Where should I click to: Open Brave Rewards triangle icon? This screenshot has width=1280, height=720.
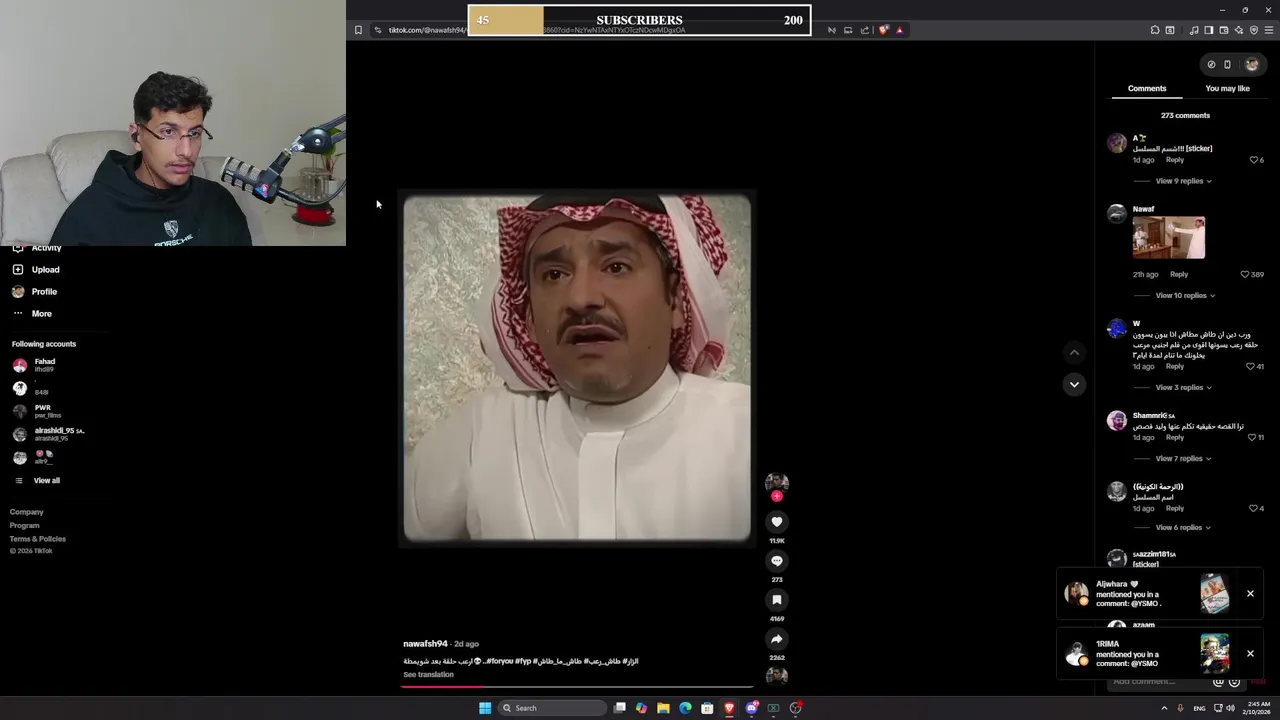click(899, 30)
